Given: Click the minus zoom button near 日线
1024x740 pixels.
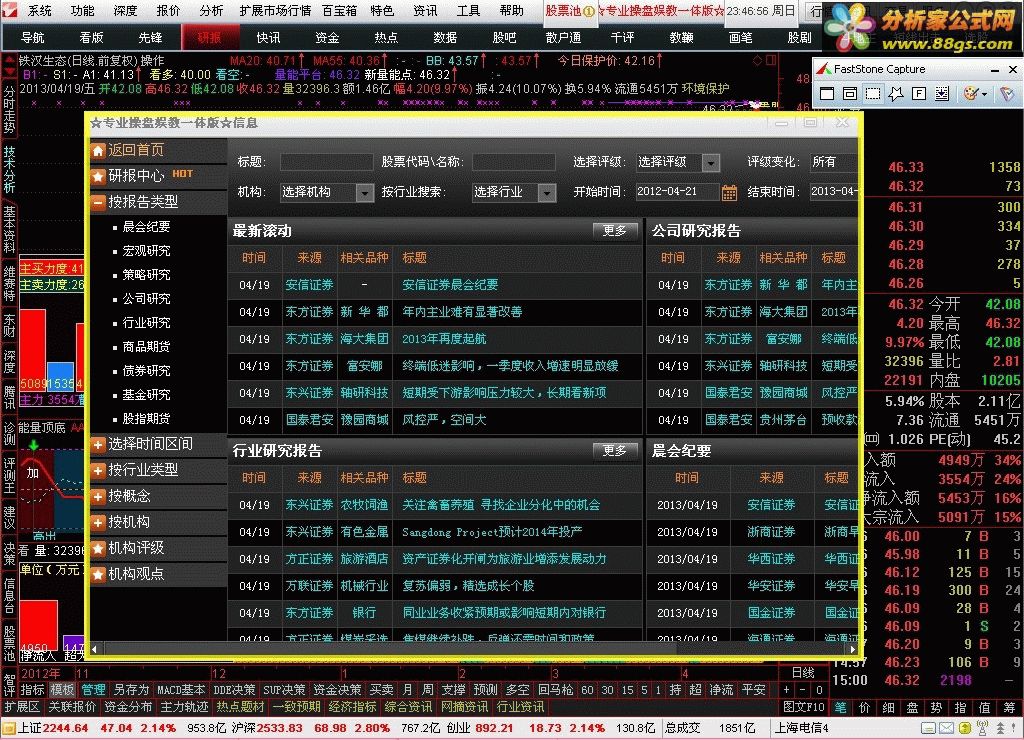Looking at the screenshot, I should pyautogui.click(x=803, y=690).
